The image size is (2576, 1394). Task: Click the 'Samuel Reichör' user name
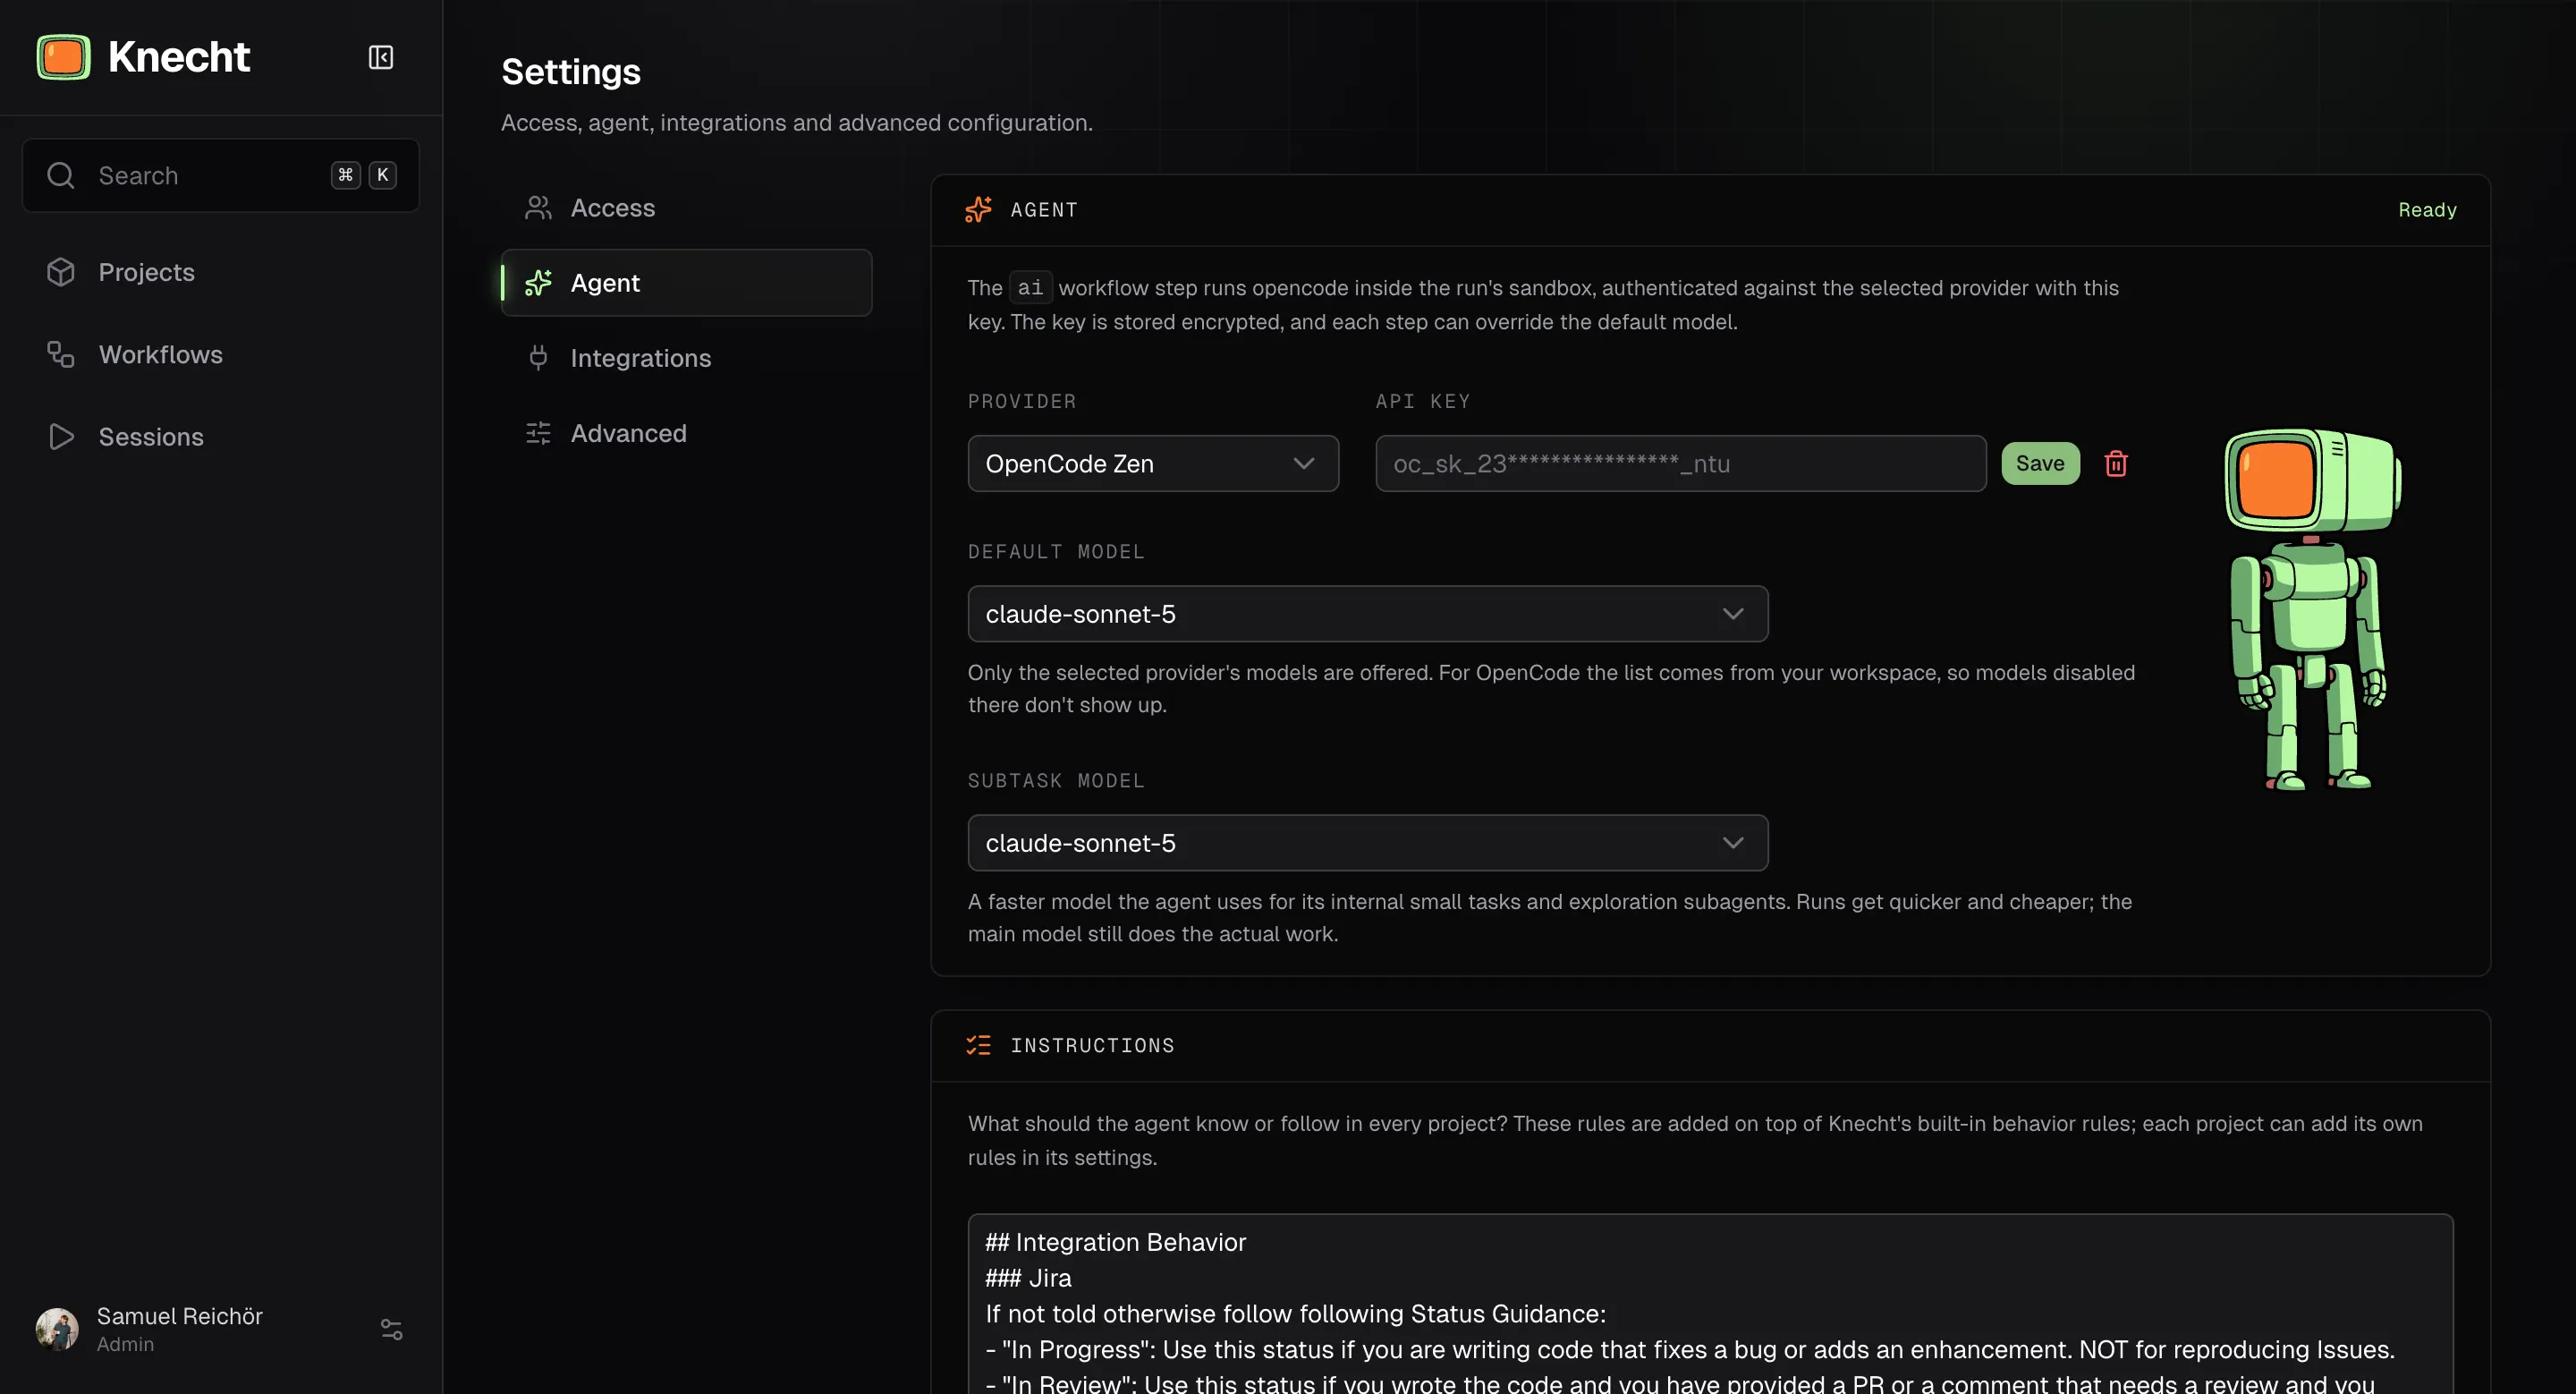180,1316
